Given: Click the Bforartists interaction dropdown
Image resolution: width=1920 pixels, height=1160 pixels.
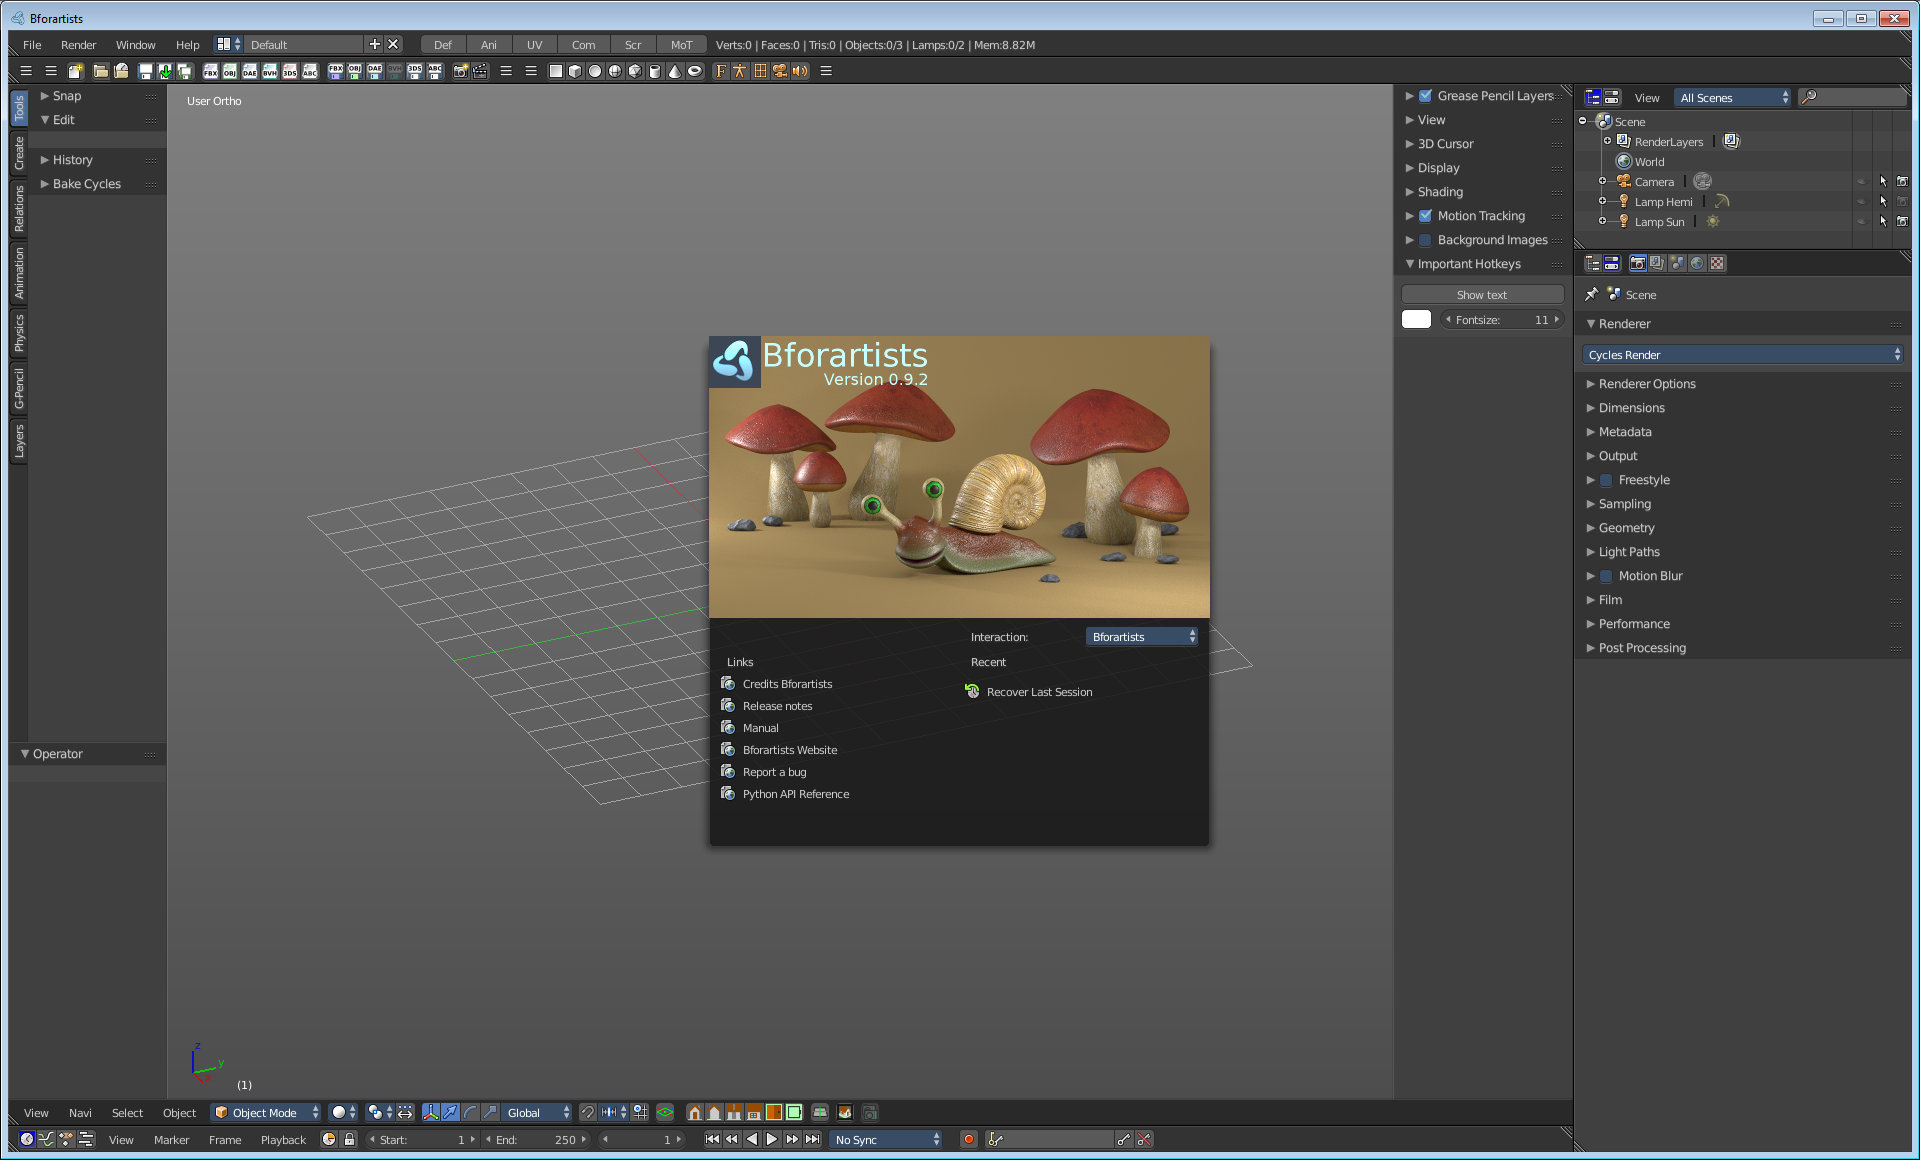Looking at the screenshot, I should coord(1142,635).
